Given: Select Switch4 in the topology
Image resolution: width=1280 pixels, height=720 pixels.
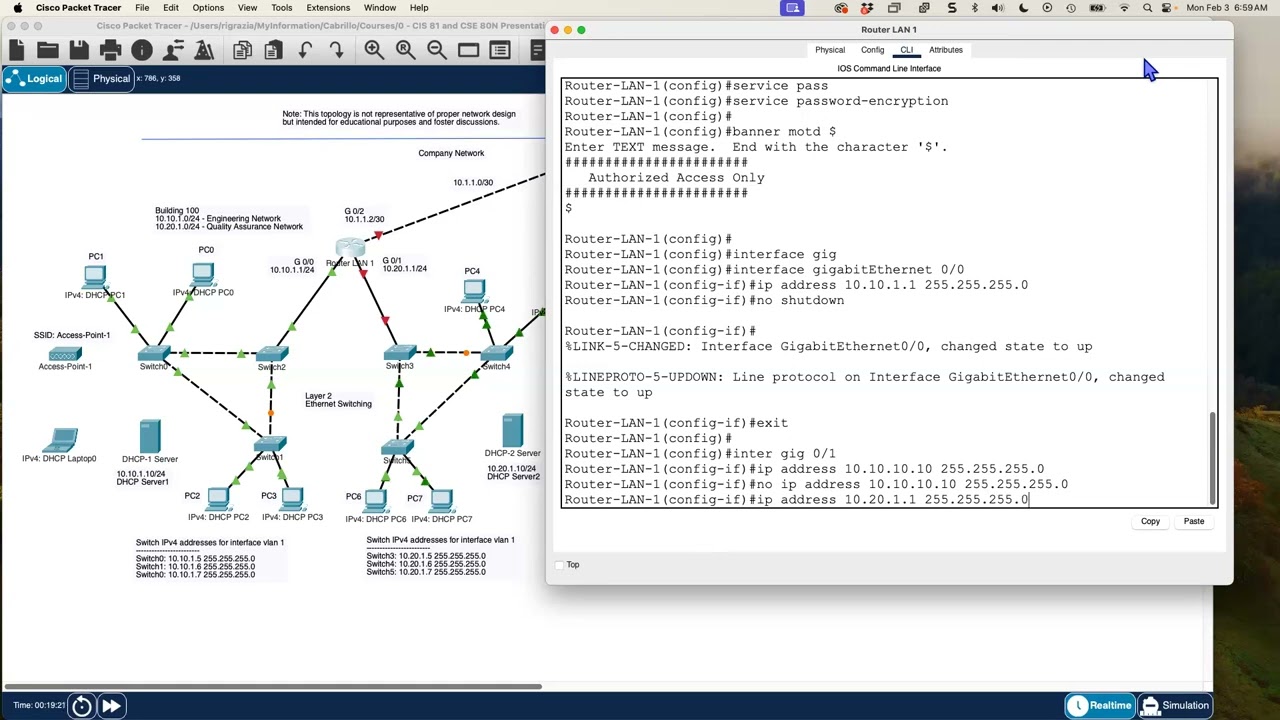Looking at the screenshot, I should 496,354.
